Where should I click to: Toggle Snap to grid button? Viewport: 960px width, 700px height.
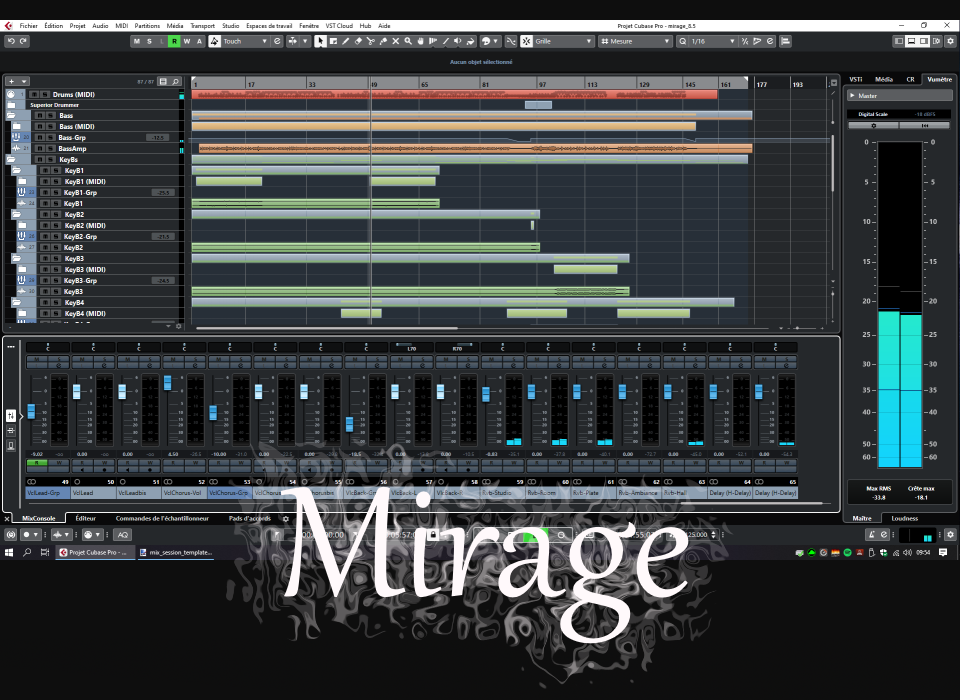(527, 41)
